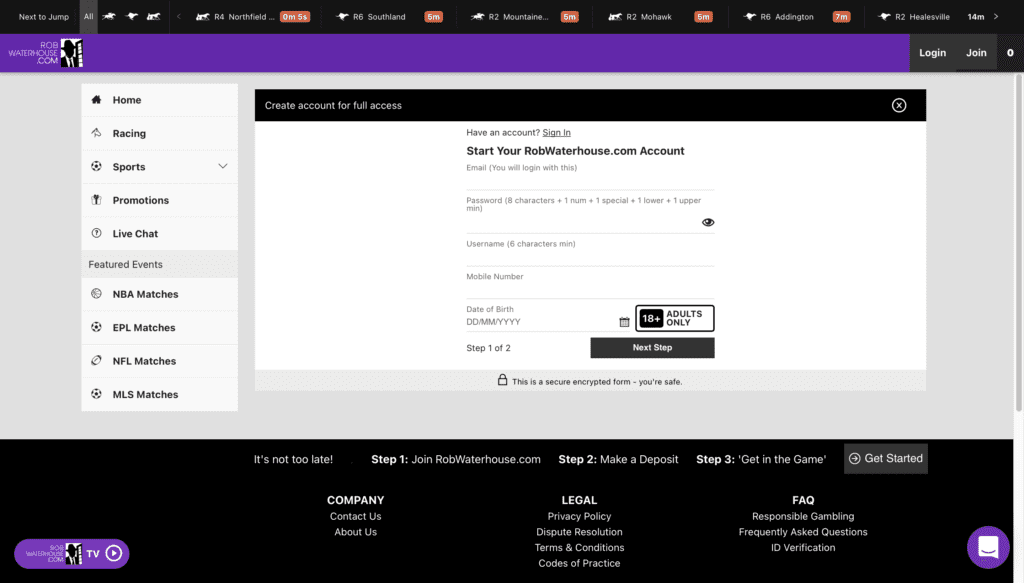Open the R4 Northfield race
1024x583 pixels.
(x=253, y=16)
